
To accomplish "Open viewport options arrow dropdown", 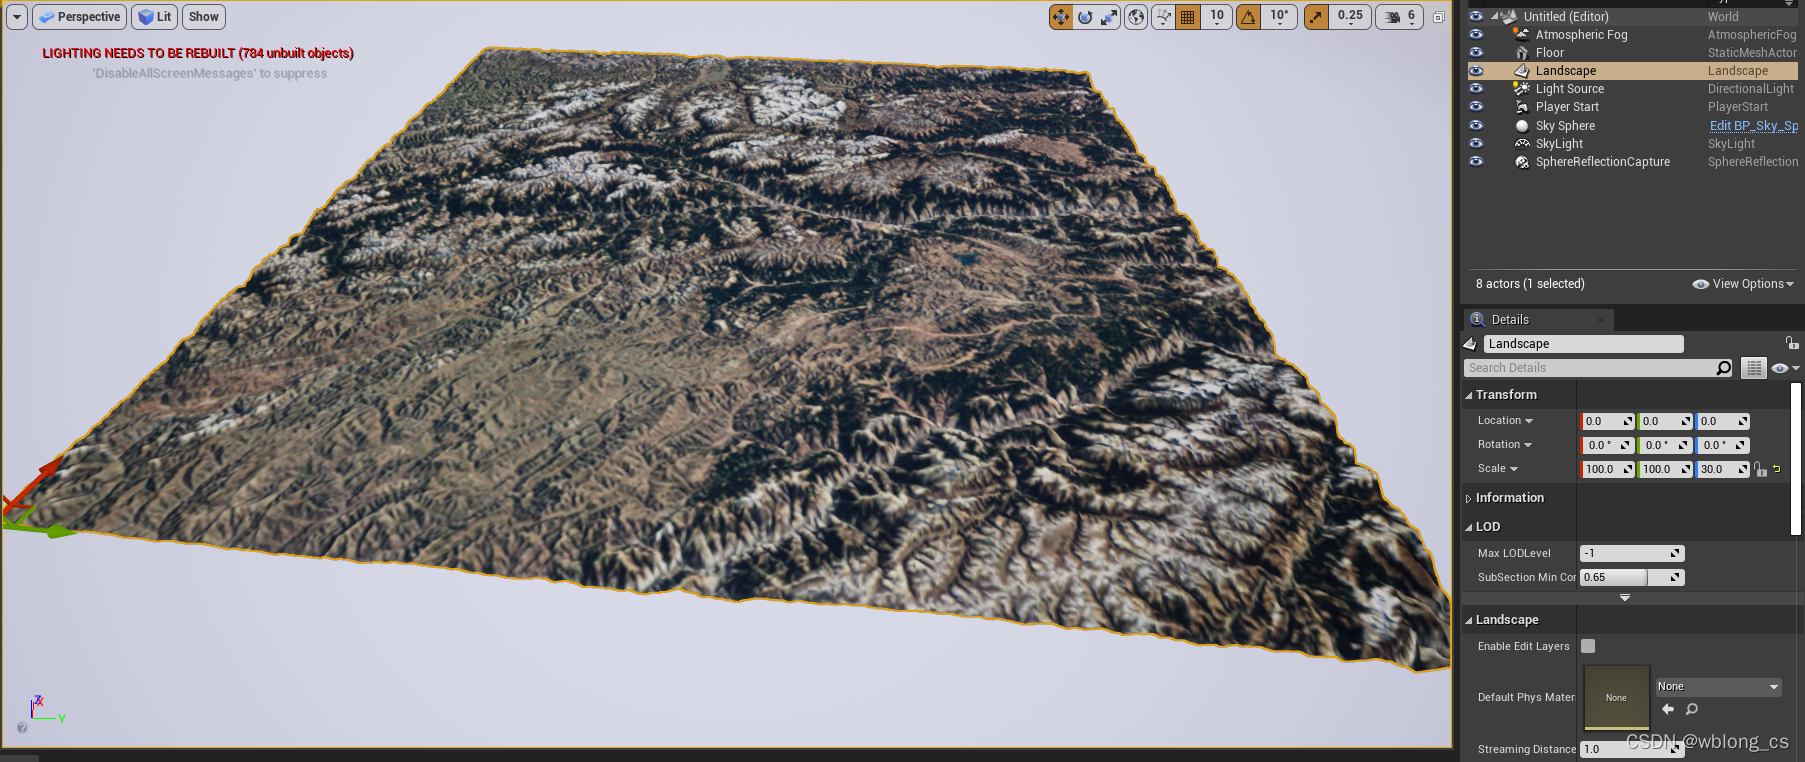I will point(17,17).
